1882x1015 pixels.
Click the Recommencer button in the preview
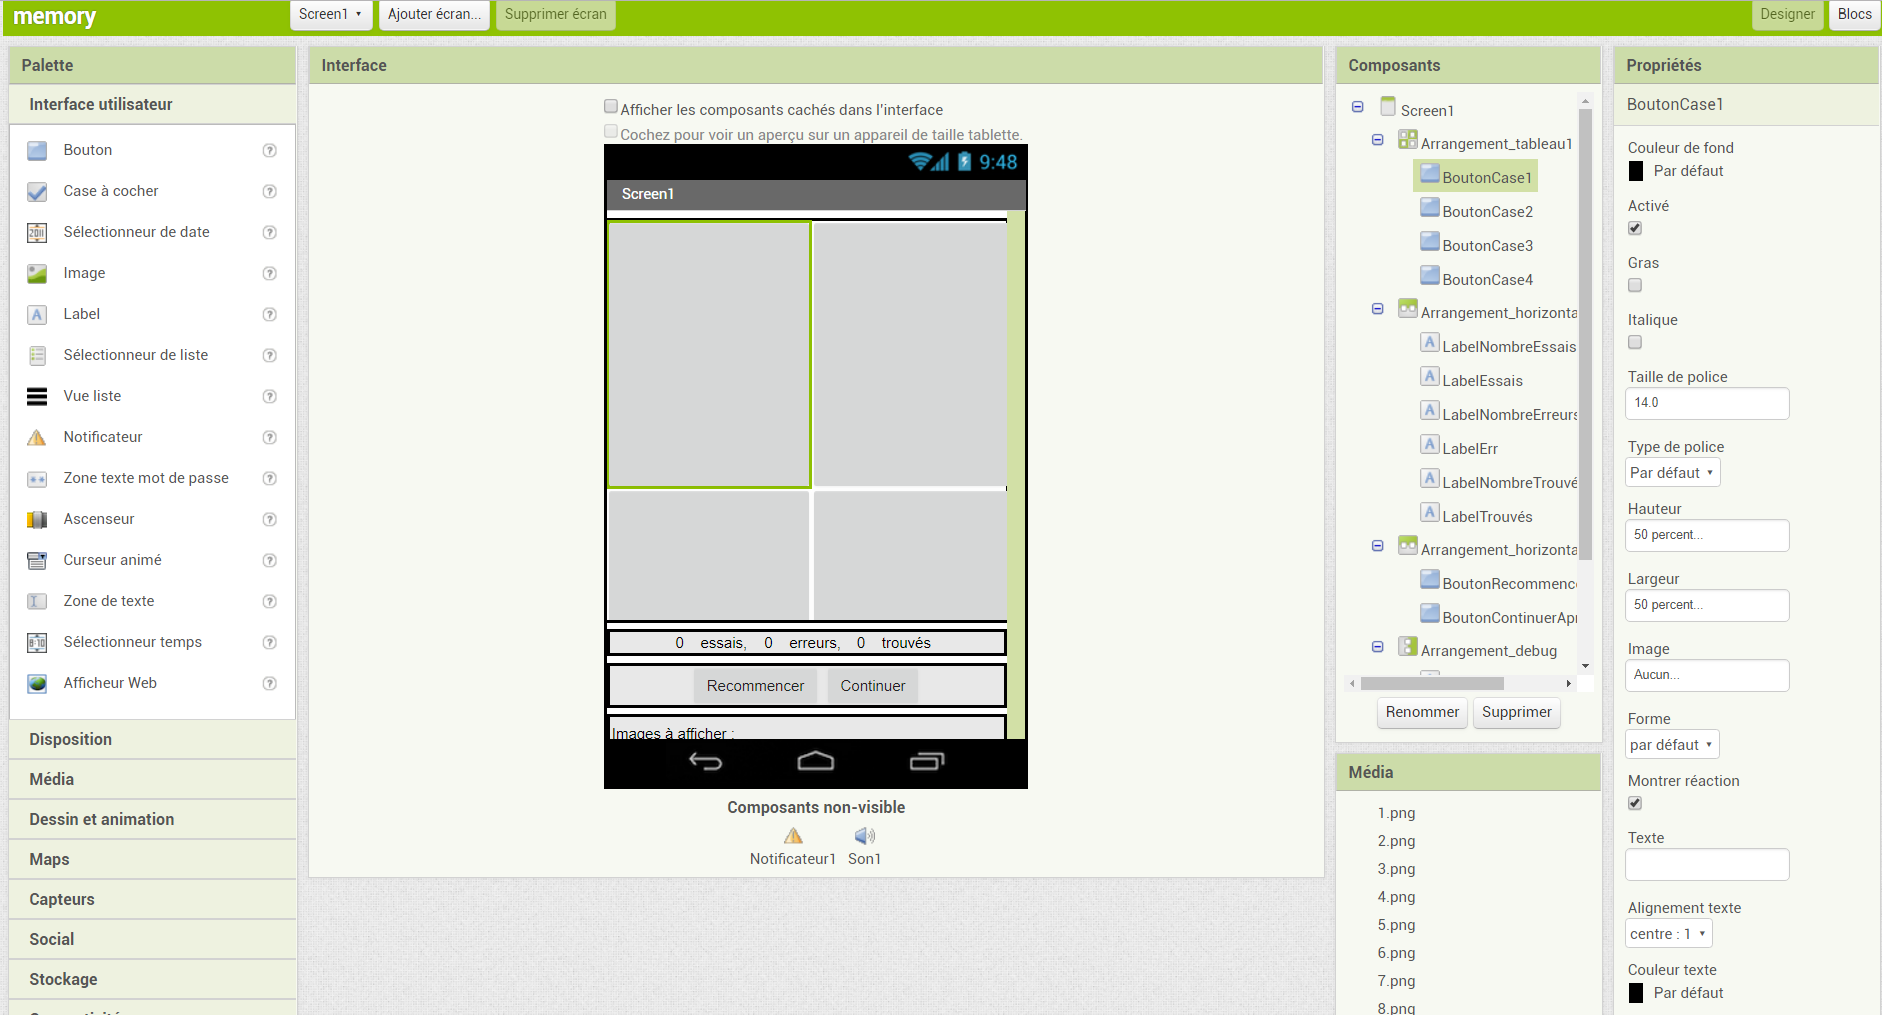755,686
